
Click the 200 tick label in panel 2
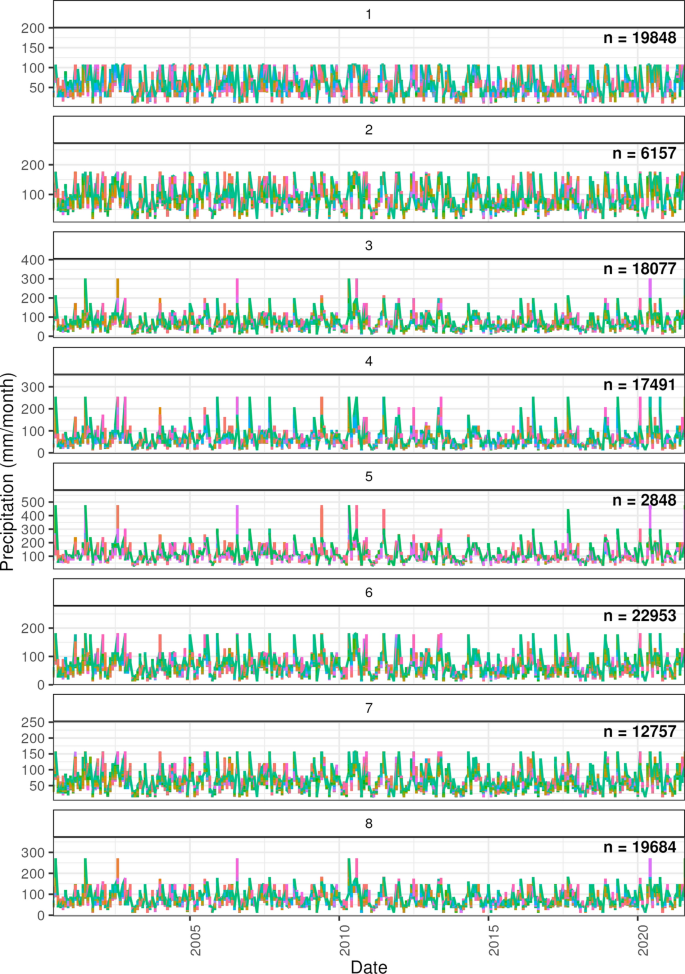coord(33,165)
